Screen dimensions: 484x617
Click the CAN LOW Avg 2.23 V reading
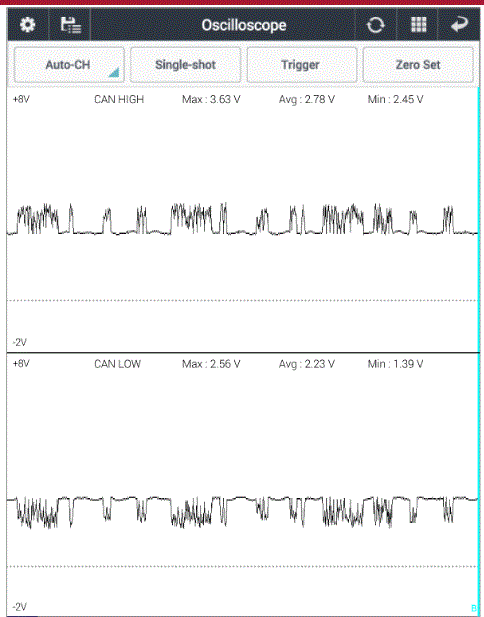pos(307,364)
